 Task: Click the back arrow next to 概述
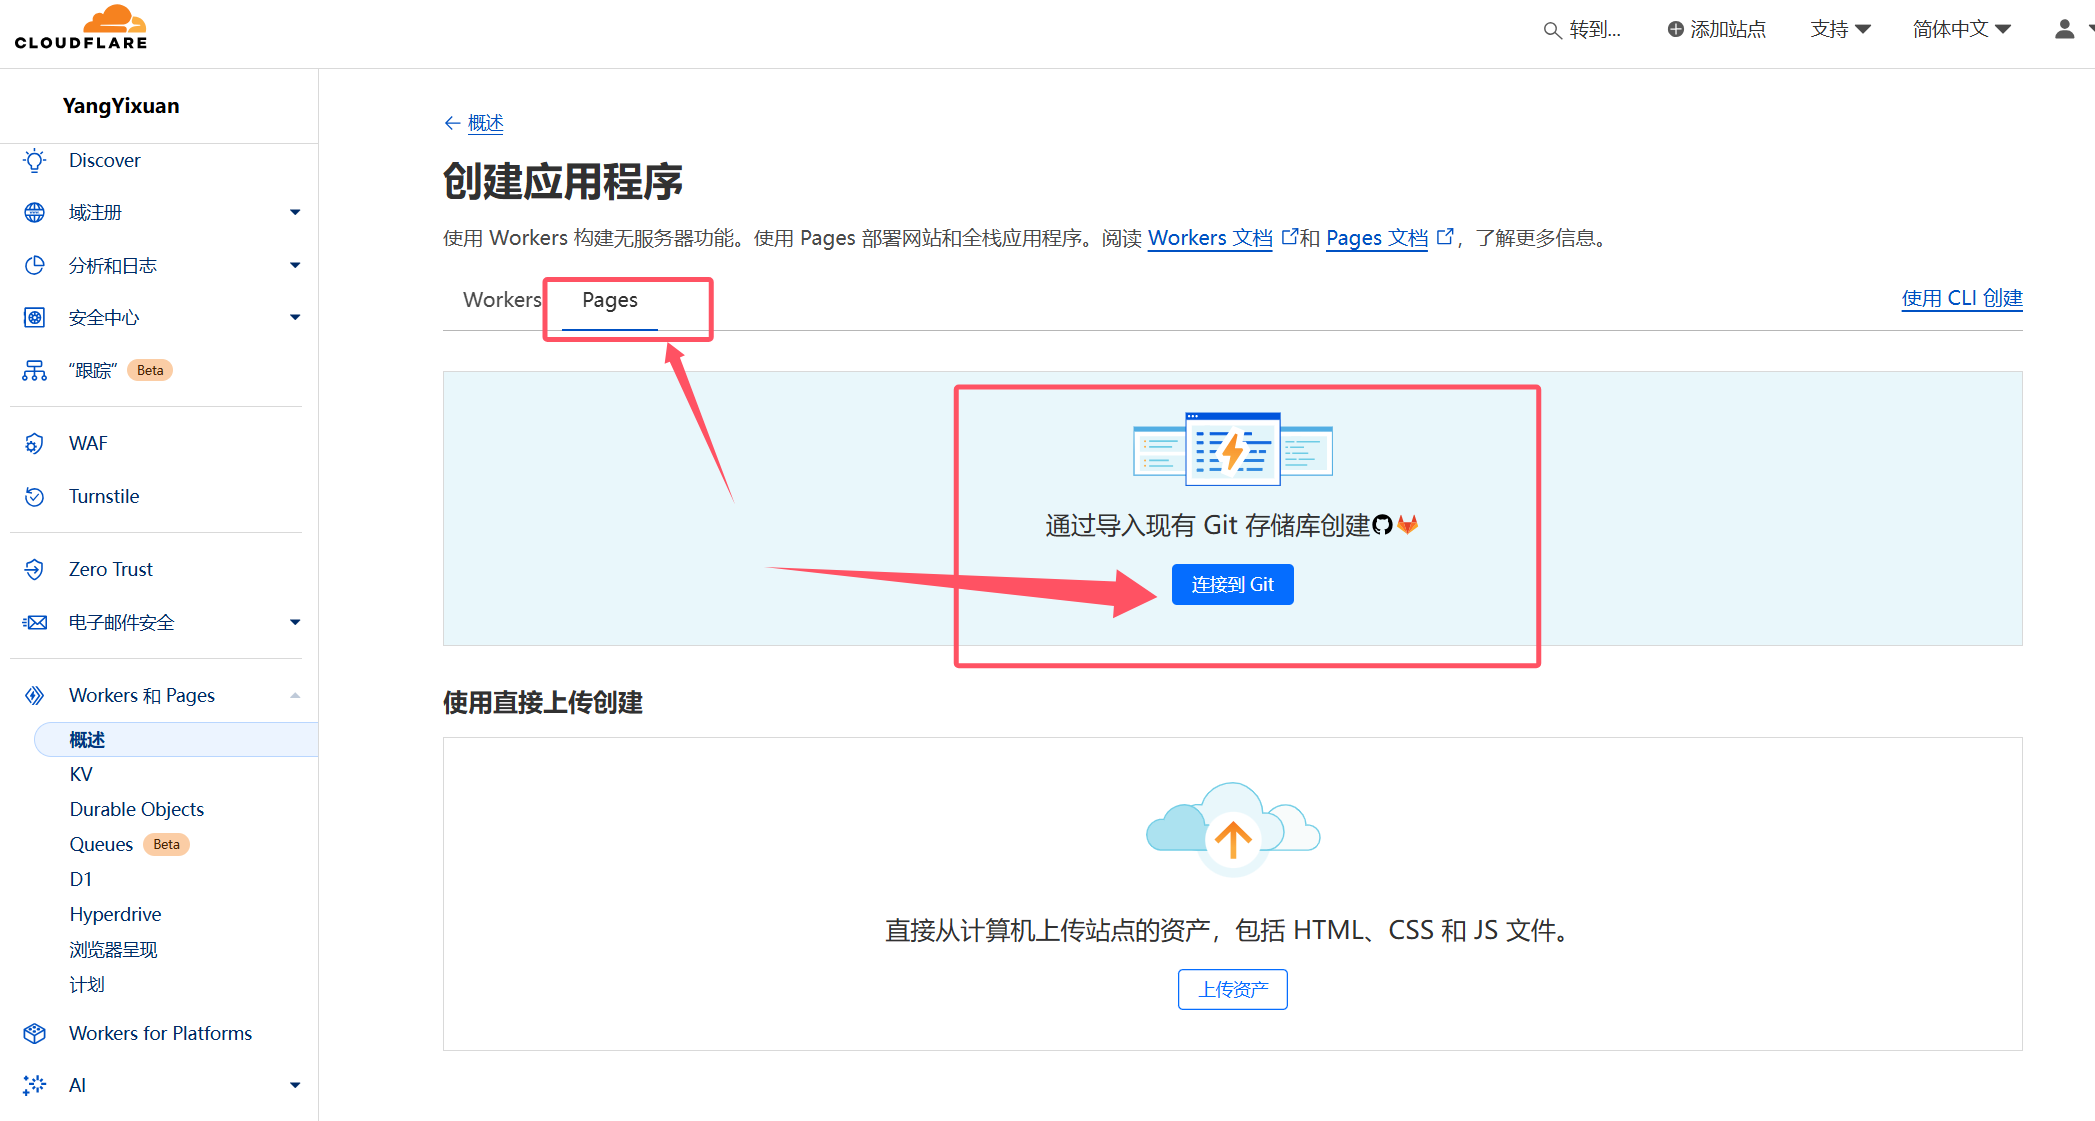coord(452,123)
